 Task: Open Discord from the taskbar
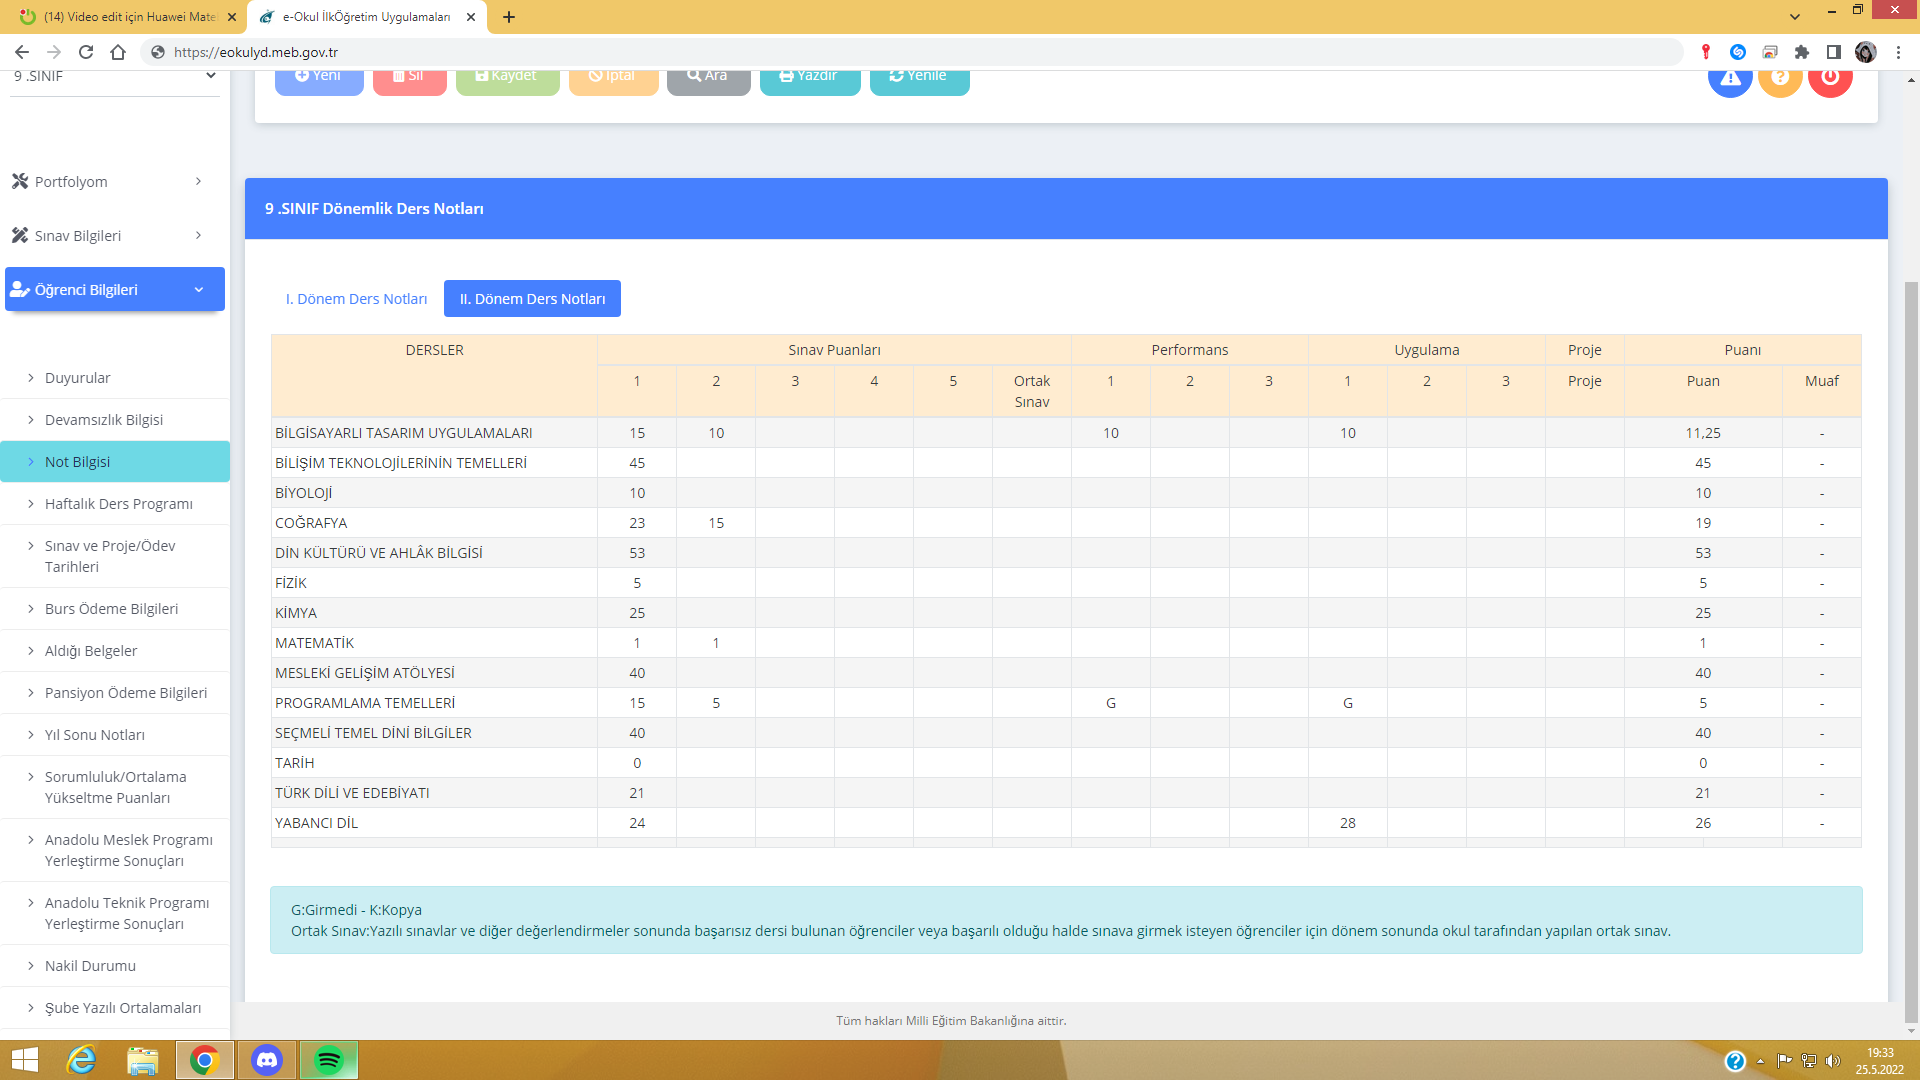267,1060
